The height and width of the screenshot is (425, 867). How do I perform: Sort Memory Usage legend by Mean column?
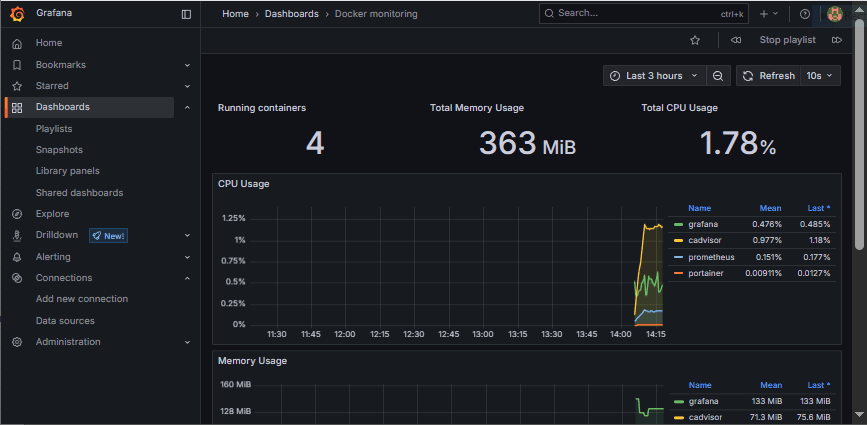coord(771,385)
